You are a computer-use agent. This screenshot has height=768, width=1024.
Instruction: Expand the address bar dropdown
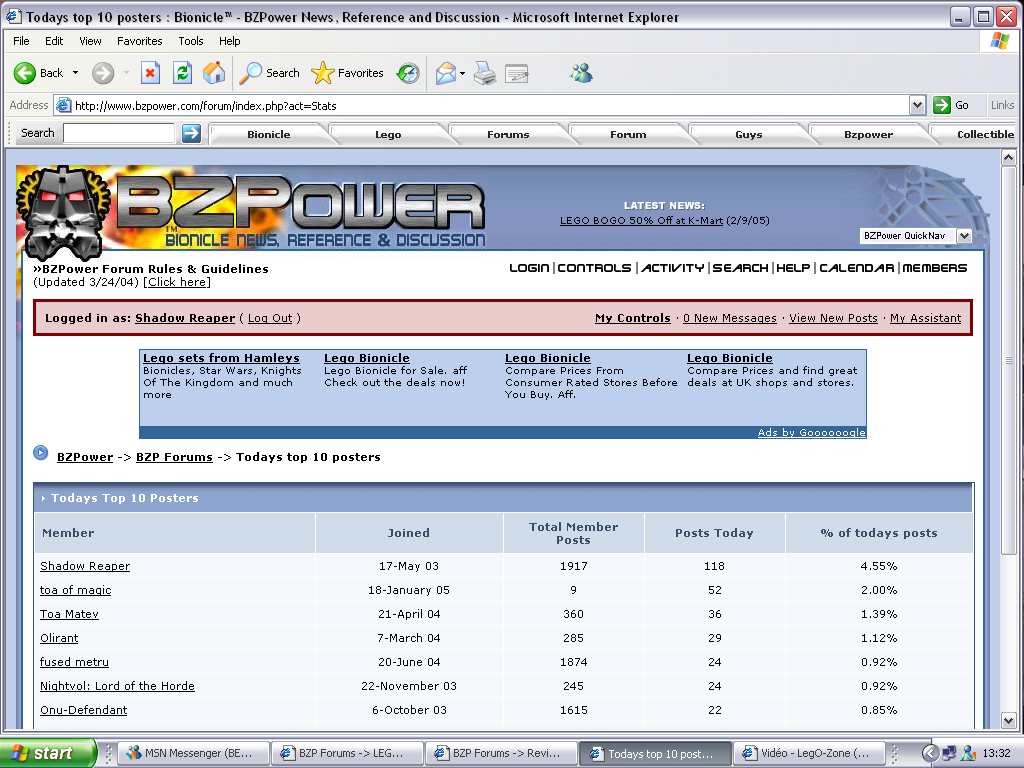pyautogui.click(x=918, y=105)
